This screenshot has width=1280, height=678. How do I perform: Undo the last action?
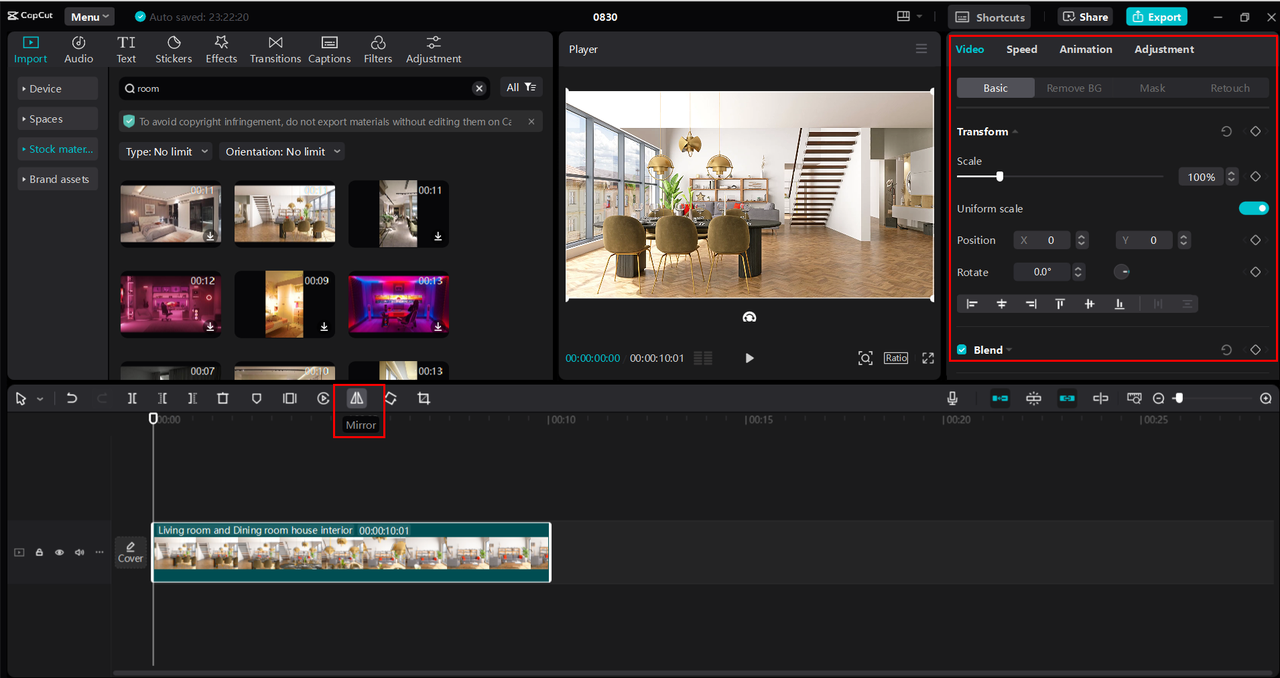(72, 398)
